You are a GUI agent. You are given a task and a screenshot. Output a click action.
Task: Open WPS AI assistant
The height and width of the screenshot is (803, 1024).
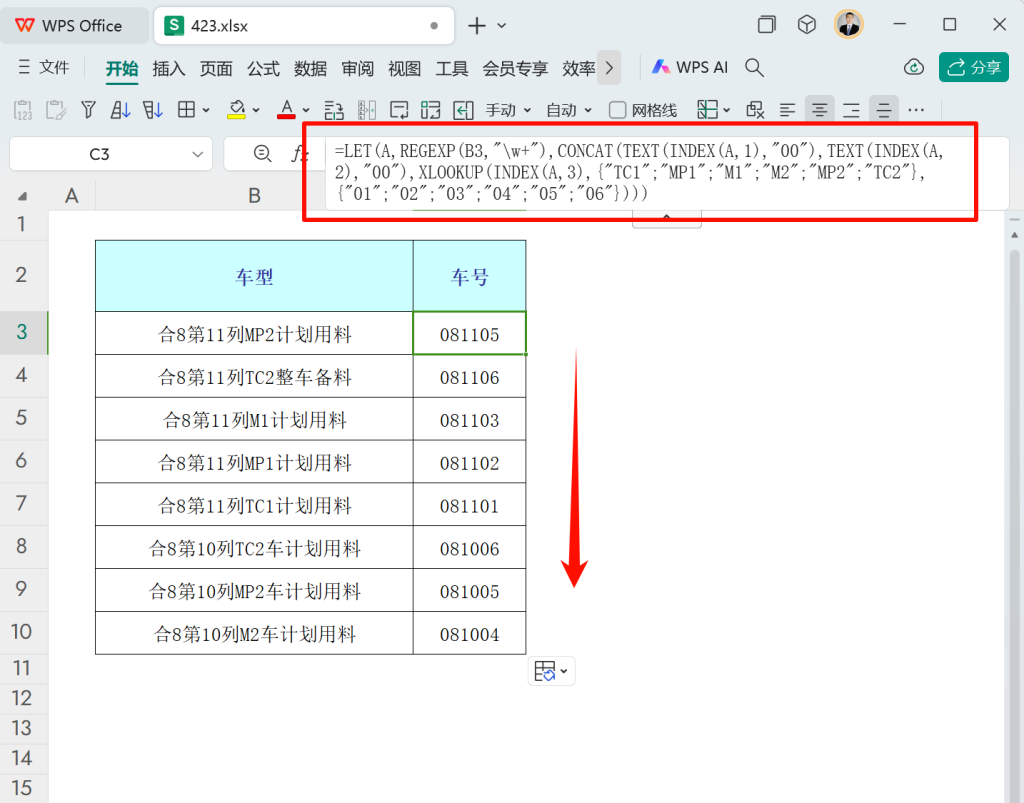click(690, 67)
